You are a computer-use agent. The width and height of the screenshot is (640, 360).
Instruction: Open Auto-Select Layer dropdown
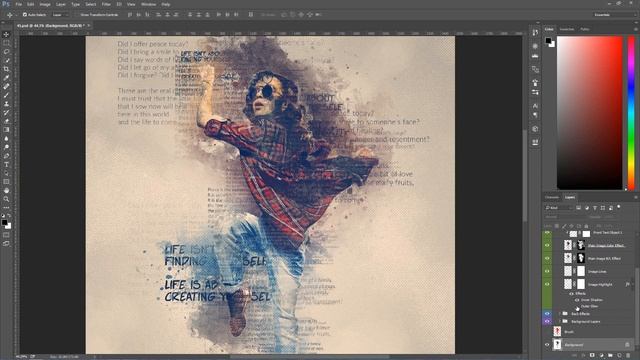(60, 15)
